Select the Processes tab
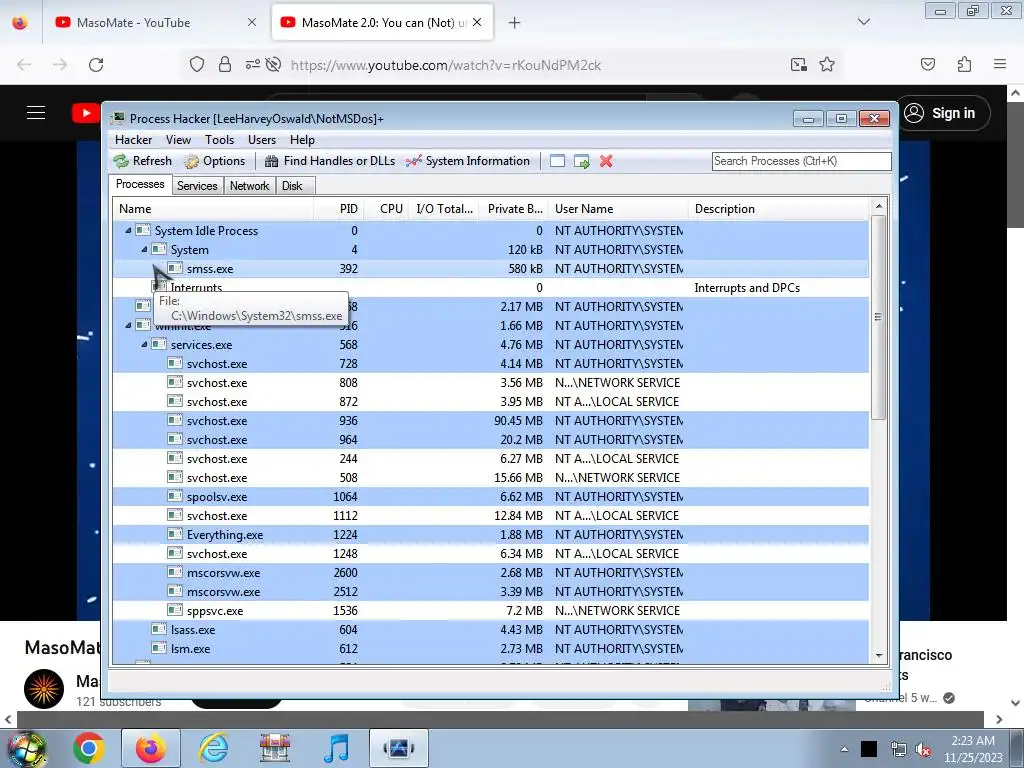 [140, 184]
